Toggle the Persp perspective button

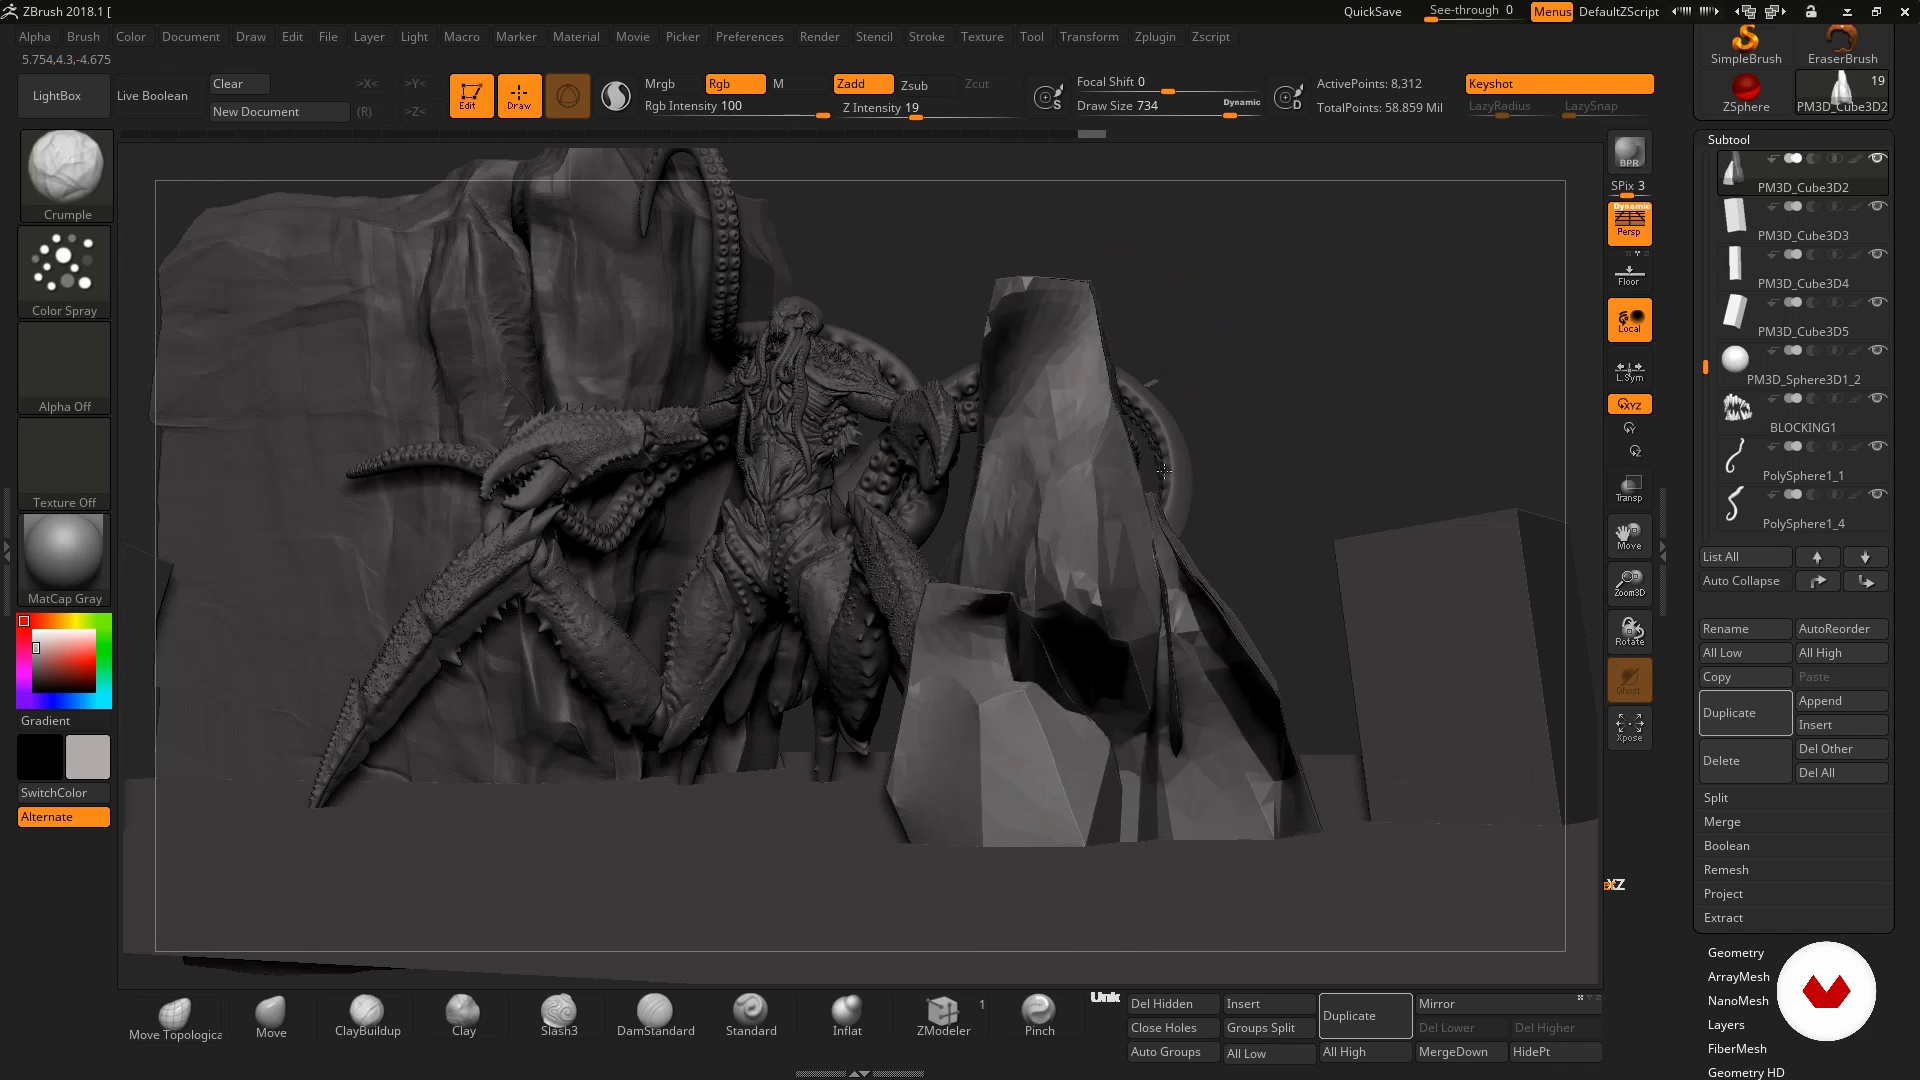tap(1629, 223)
